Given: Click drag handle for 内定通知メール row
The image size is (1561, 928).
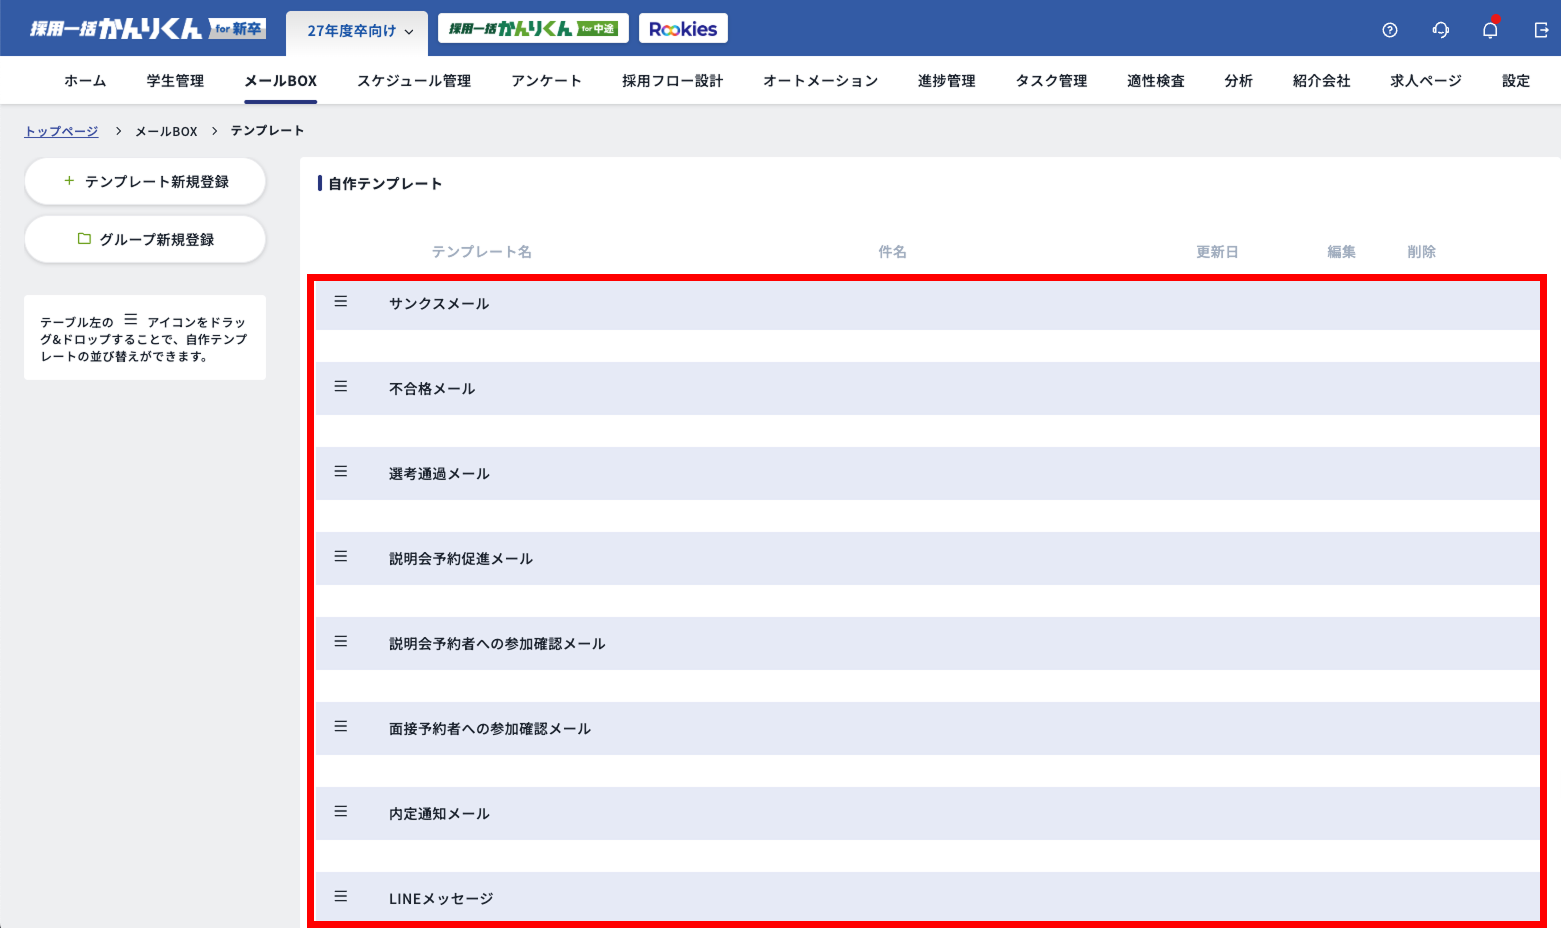Looking at the screenshot, I should 341,812.
